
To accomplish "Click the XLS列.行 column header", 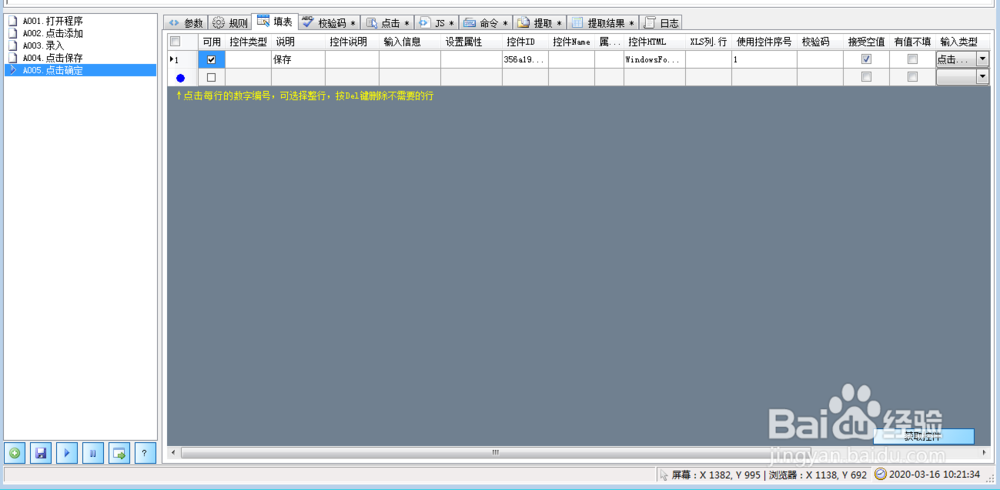I will pyautogui.click(x=709, y=41).
